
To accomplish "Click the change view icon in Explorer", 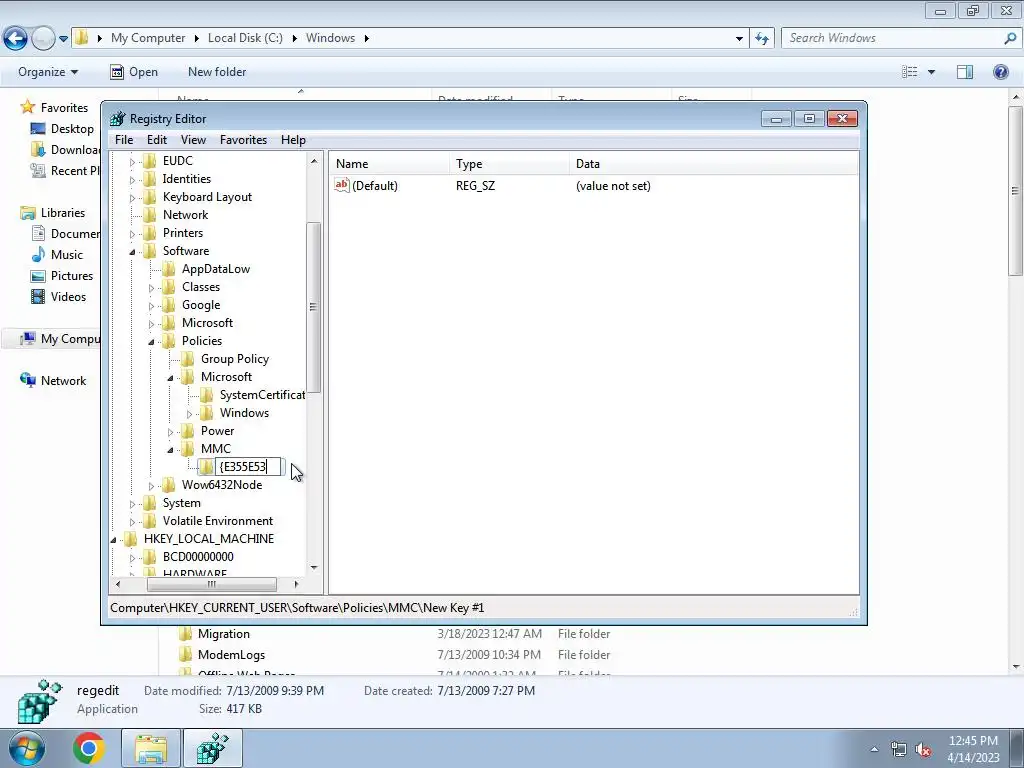I will [x=910, y=72].
